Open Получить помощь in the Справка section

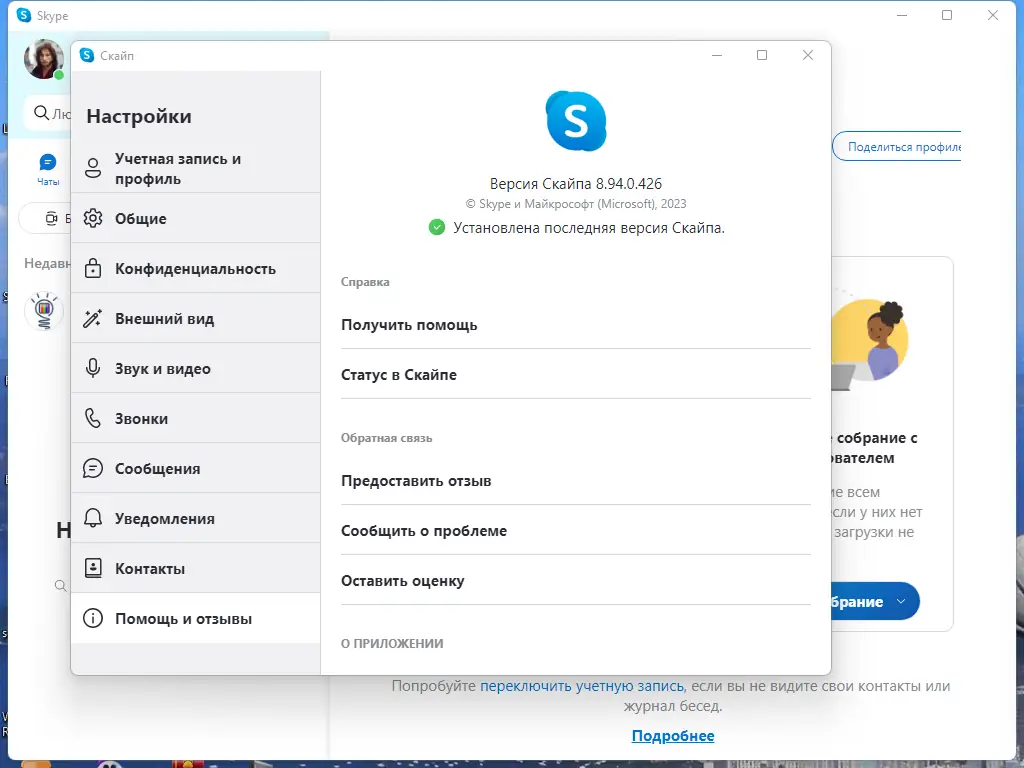(410, 324)
